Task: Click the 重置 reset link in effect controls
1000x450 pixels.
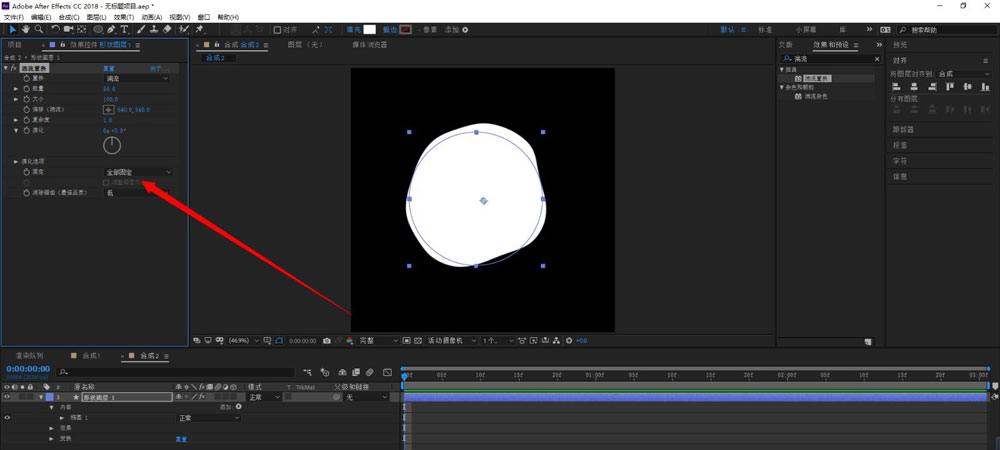Action: (110, 68)
